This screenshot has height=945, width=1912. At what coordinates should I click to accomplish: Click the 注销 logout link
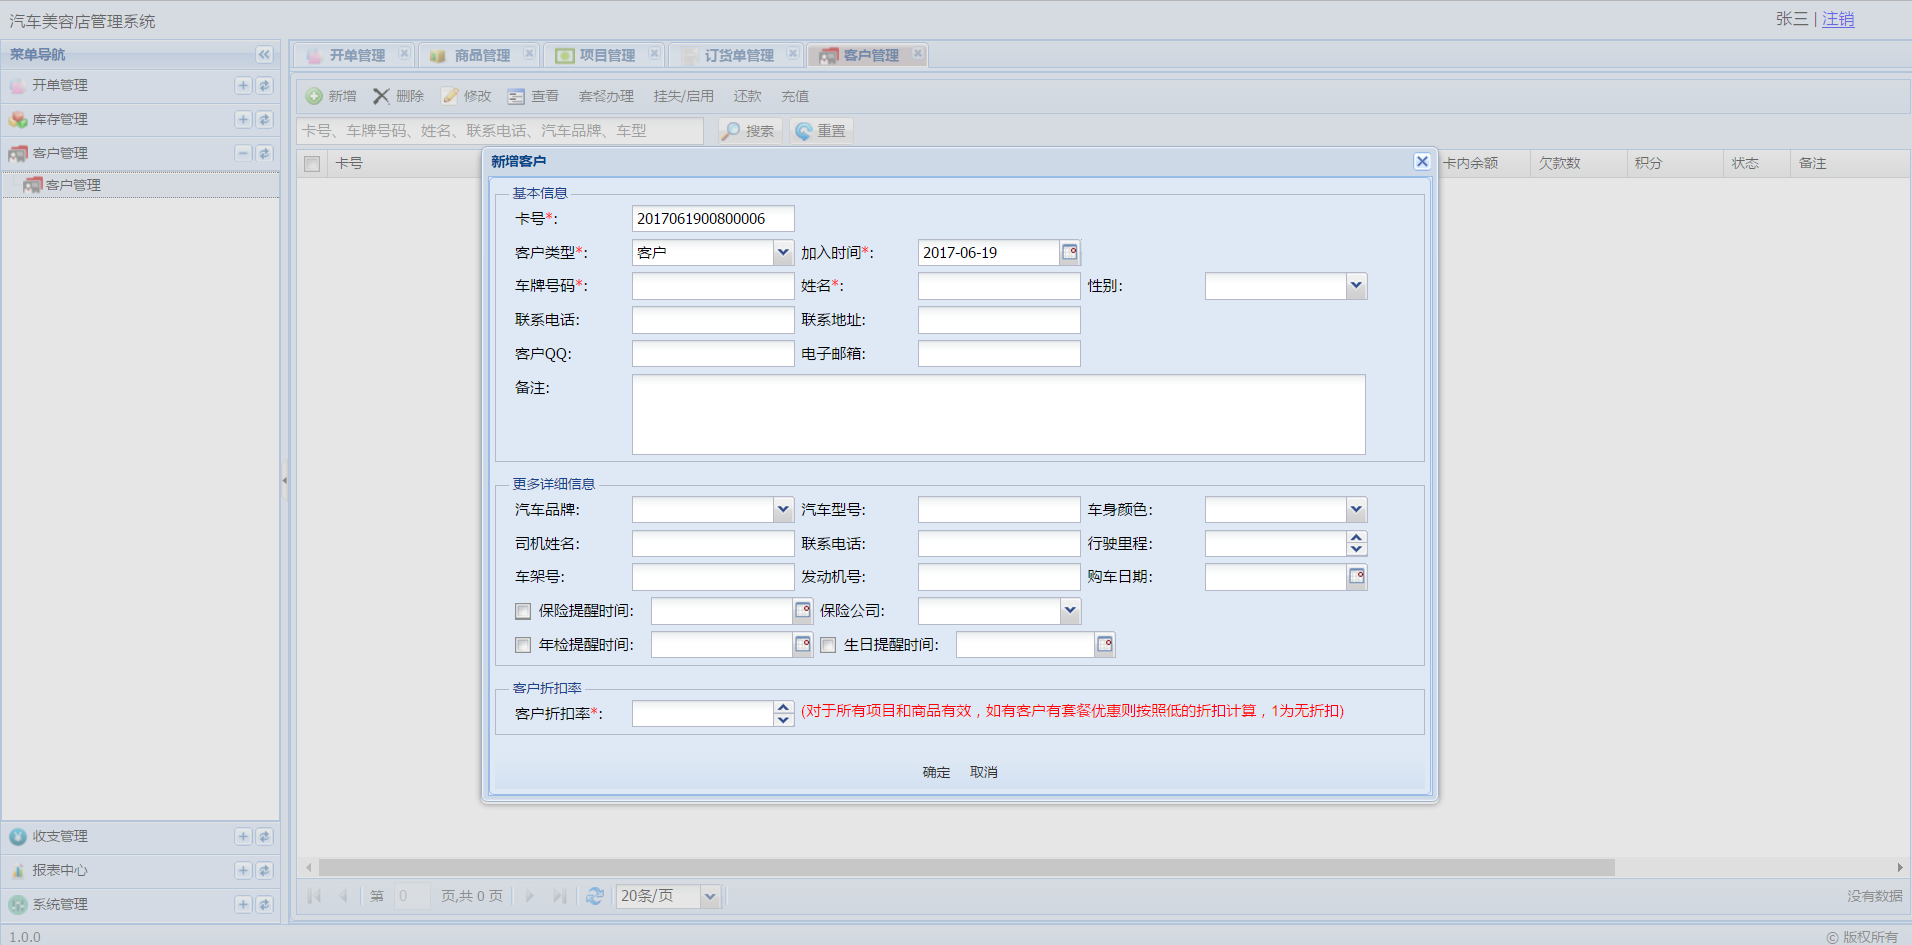tap(1838, 19)
